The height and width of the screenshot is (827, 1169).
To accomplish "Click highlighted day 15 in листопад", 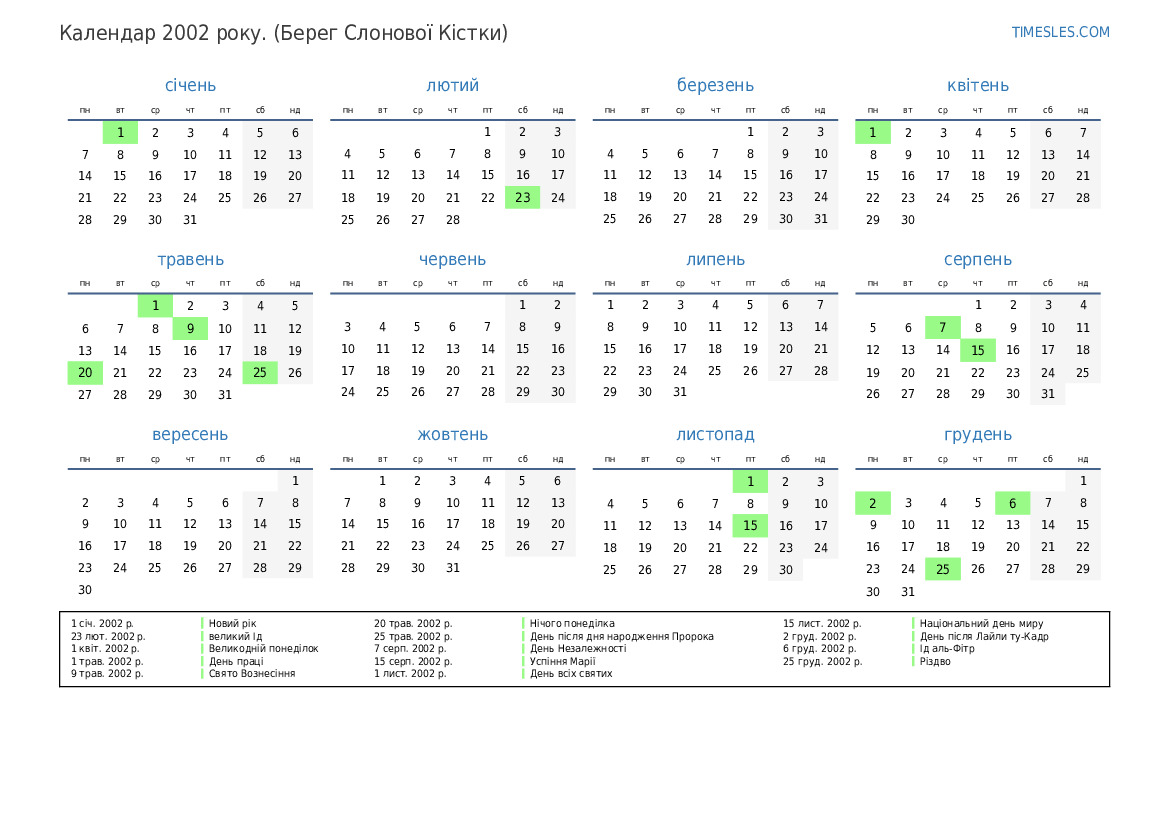I will tap(750, 525).
